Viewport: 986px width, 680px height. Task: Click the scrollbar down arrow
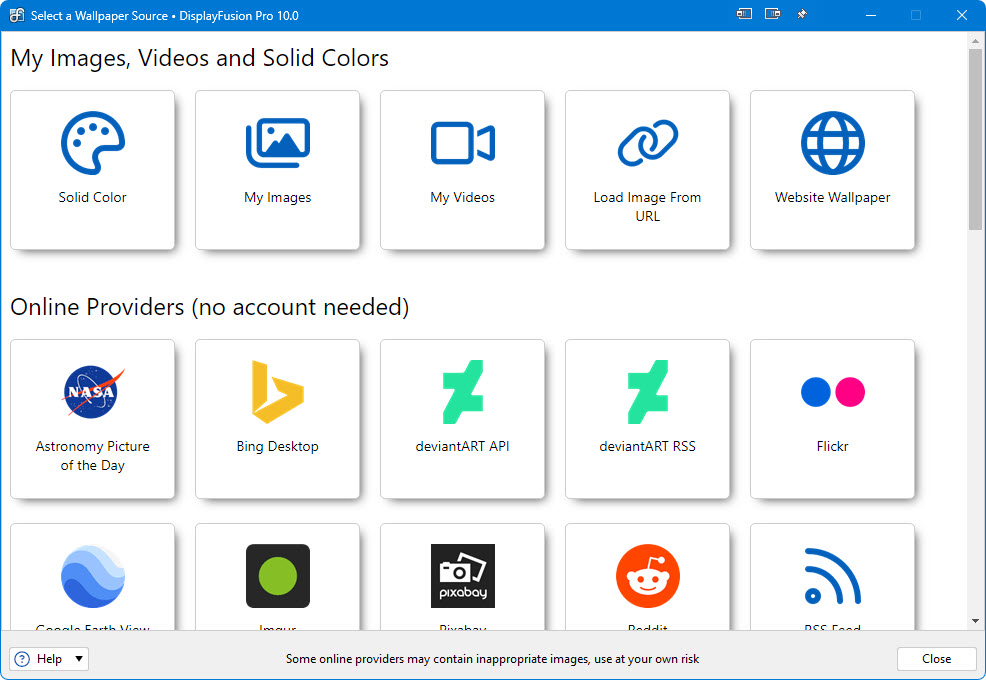click(976, 621)
